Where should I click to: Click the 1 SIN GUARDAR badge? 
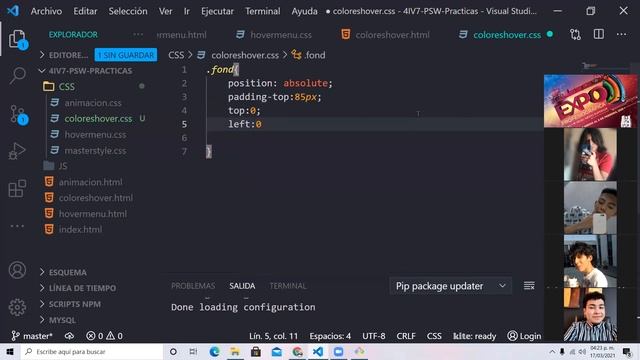tap(126, 55)
